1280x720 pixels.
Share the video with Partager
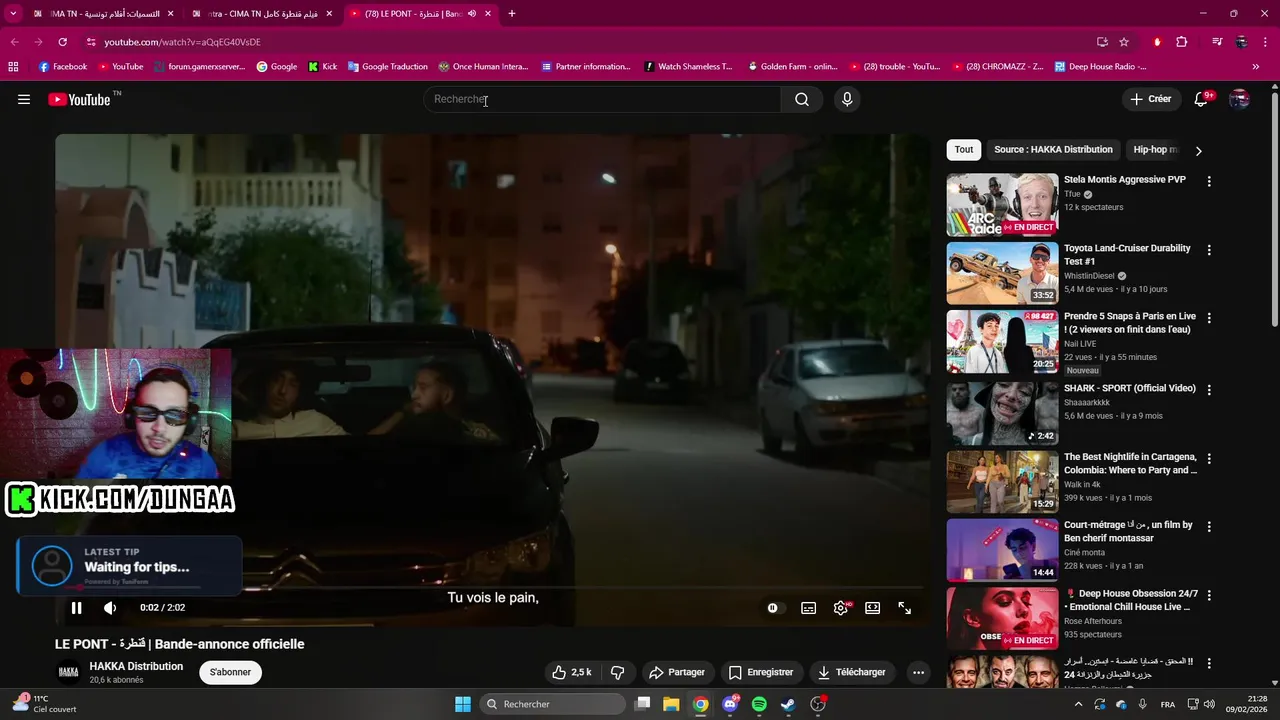pos(677,672)
